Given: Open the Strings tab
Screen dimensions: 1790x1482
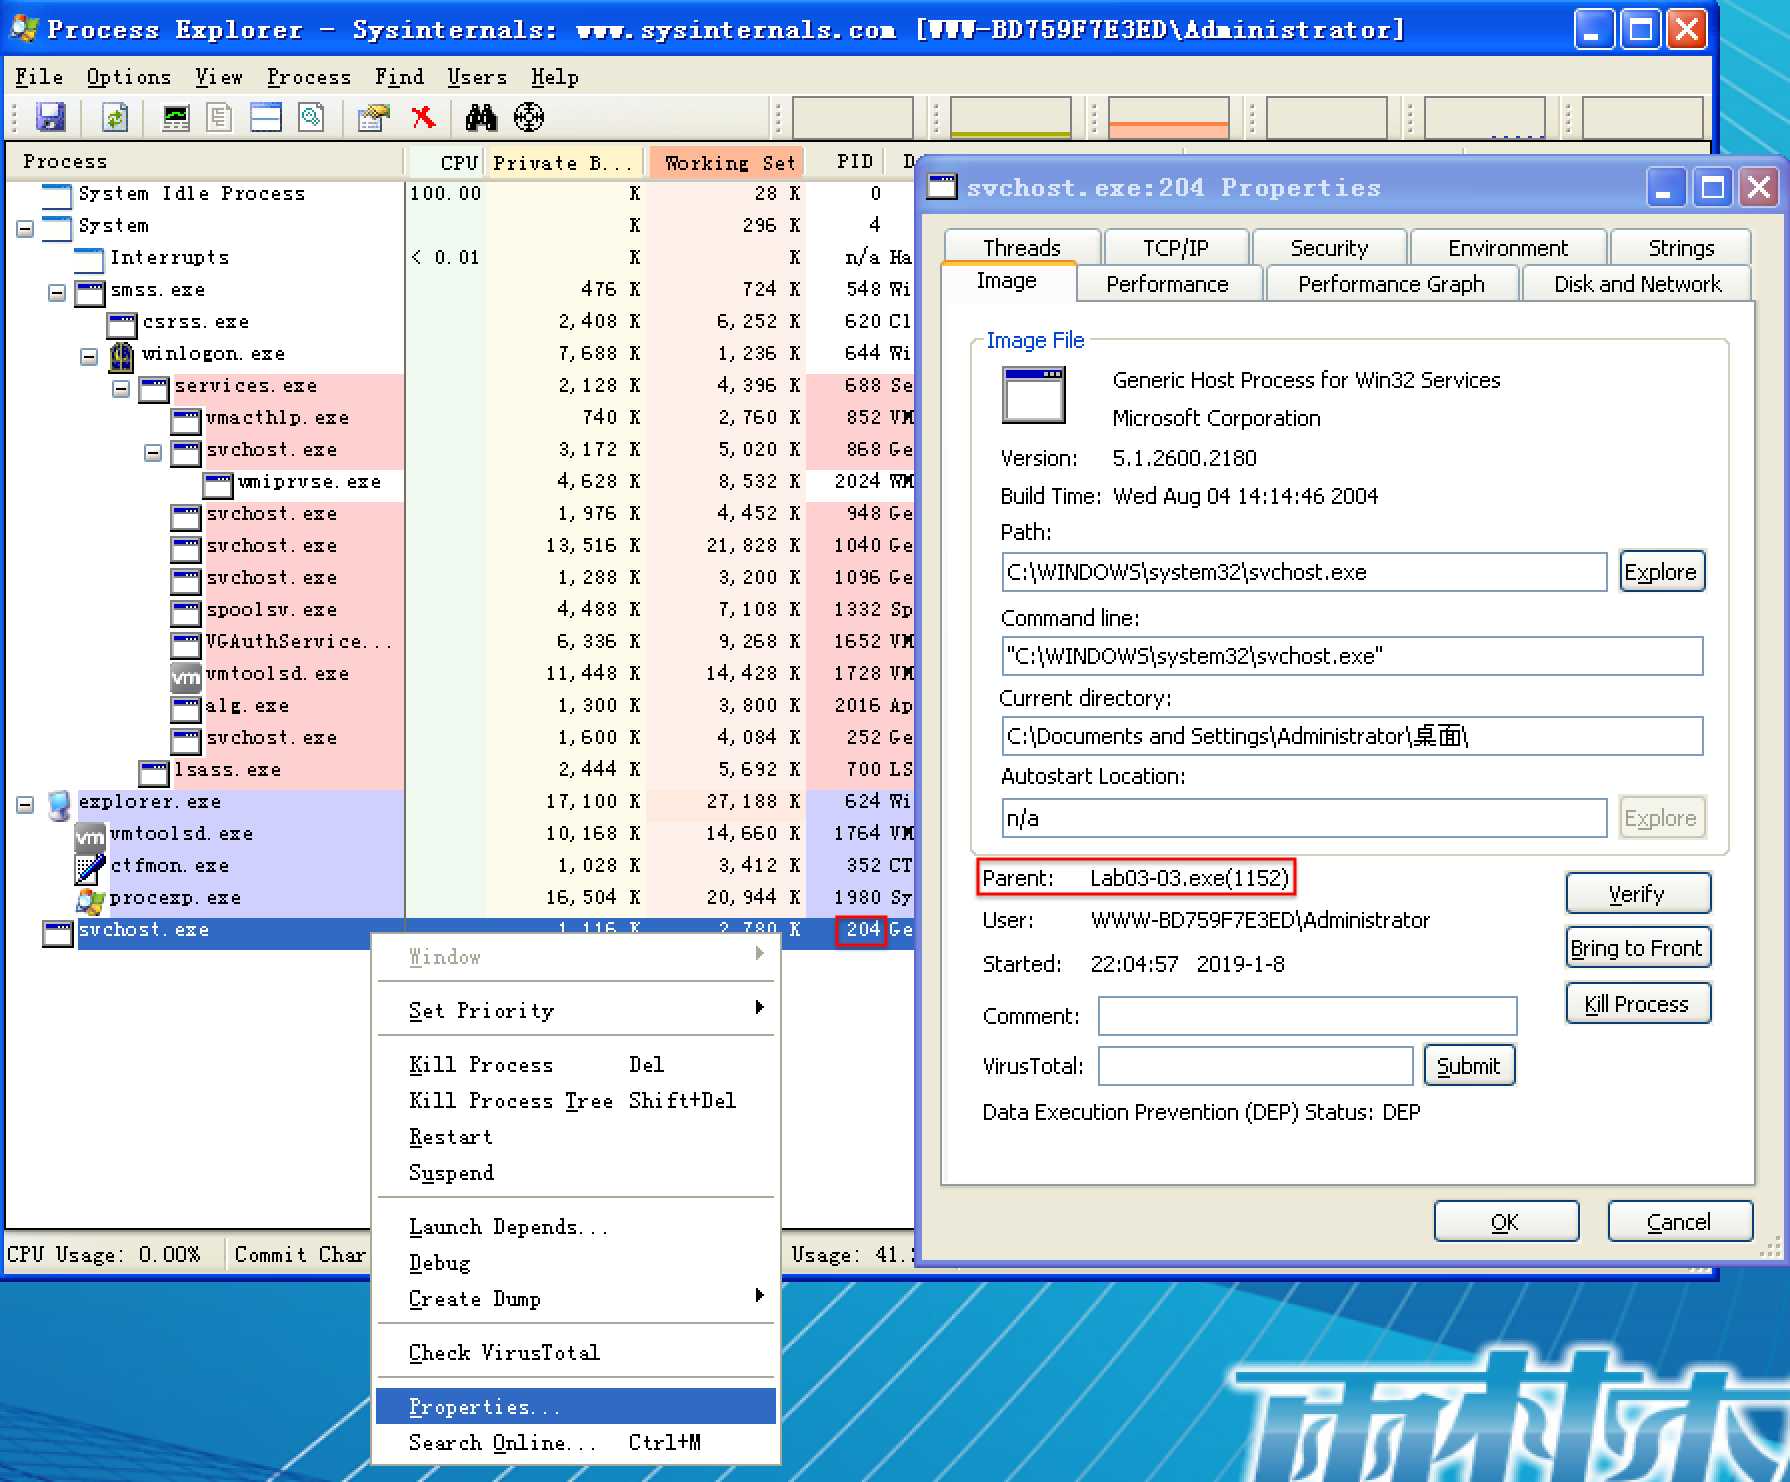Looking at the screenshot, I should (x=1680, y=247).
